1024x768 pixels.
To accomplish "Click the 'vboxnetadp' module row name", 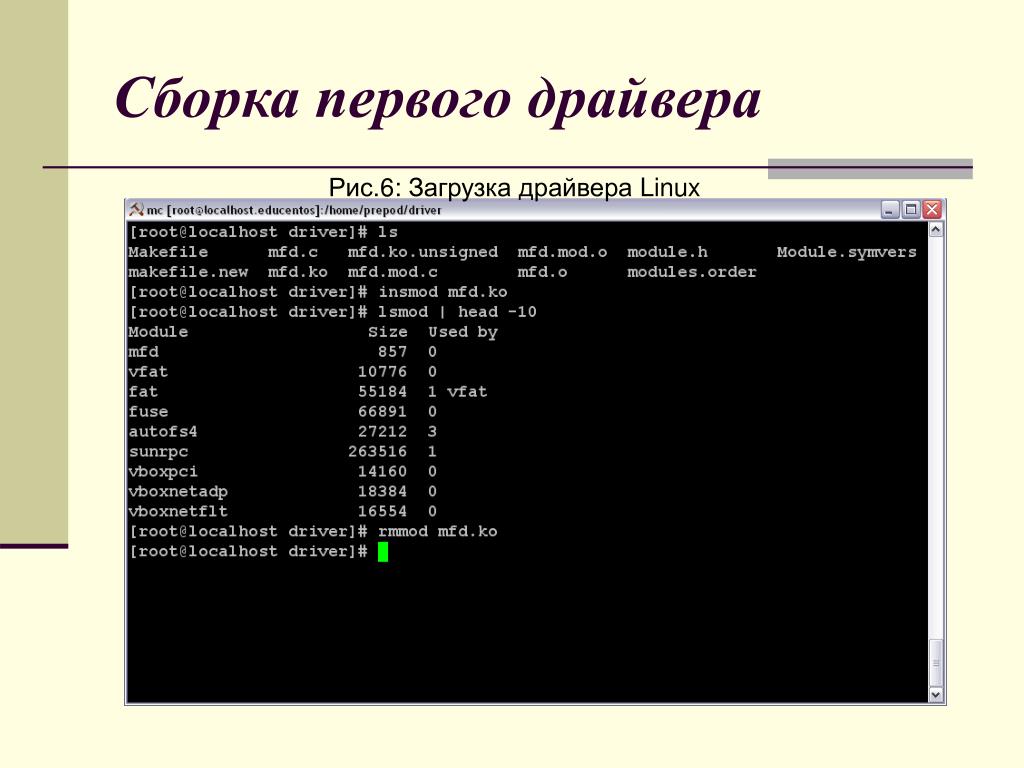I will coord(178,492).
